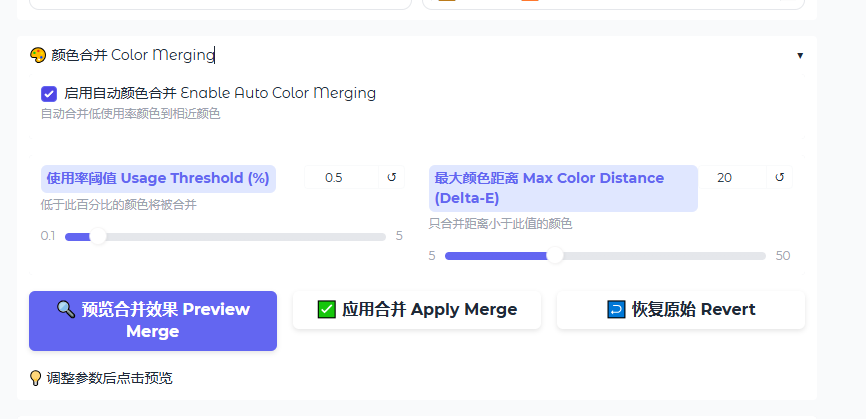The width and height of the screenshot is (866, 419).
Task: Click the green checkmark icon on Apply Merge
Action: pyautogui.click(x=326, y=309)
